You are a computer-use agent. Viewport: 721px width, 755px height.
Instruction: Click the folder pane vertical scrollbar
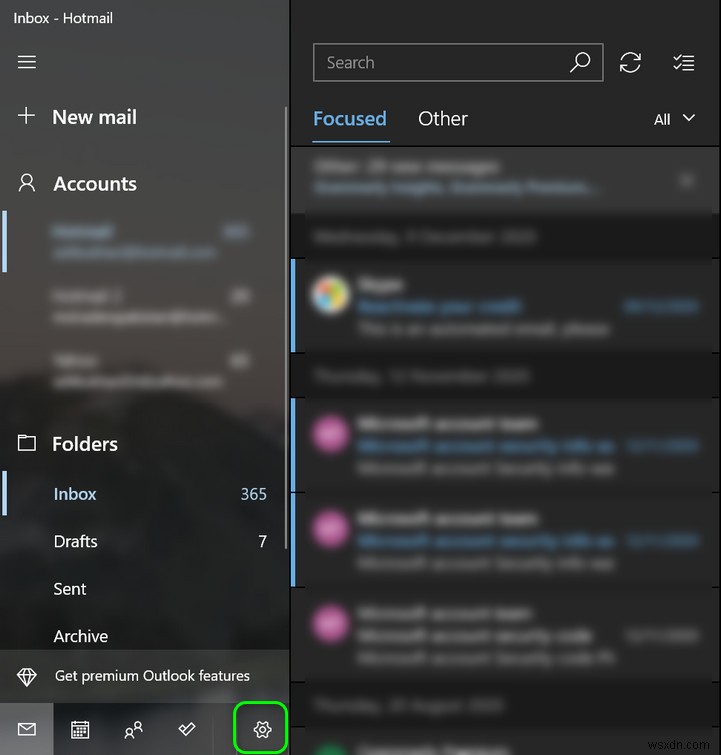tap(286, 327)
